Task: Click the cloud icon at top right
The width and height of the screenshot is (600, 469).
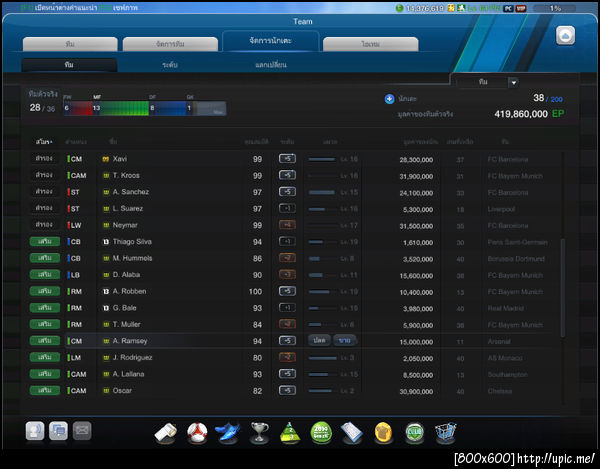Action: pos(565,36)
